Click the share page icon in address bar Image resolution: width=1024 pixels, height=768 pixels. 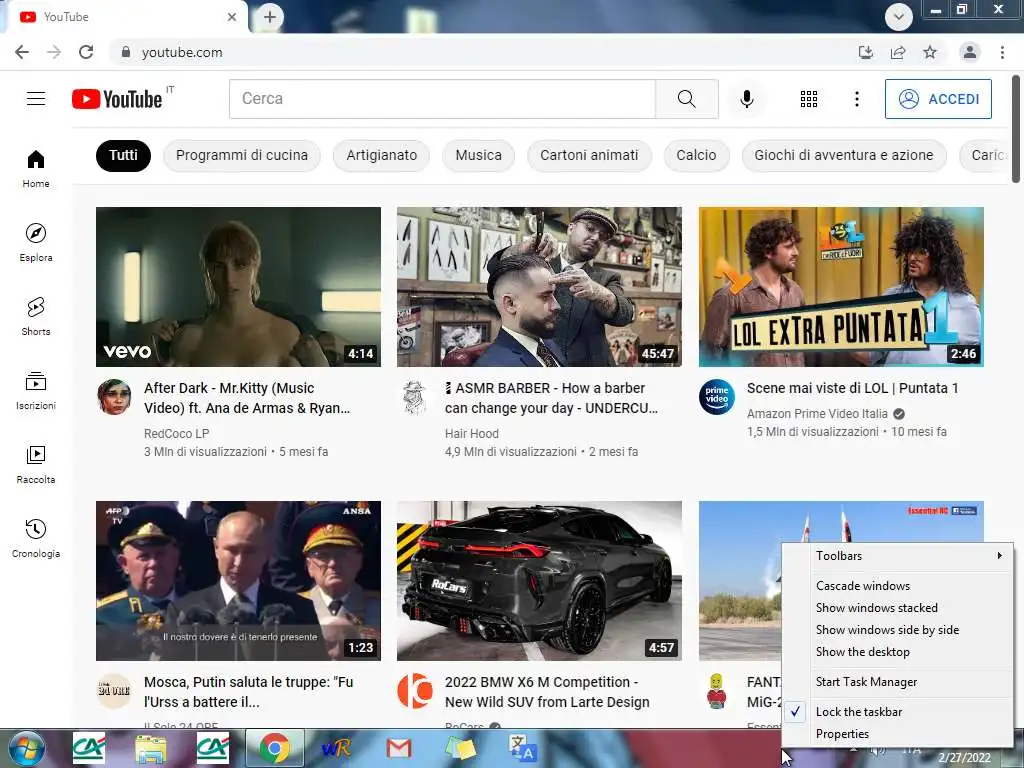click(x=898, y=52)
